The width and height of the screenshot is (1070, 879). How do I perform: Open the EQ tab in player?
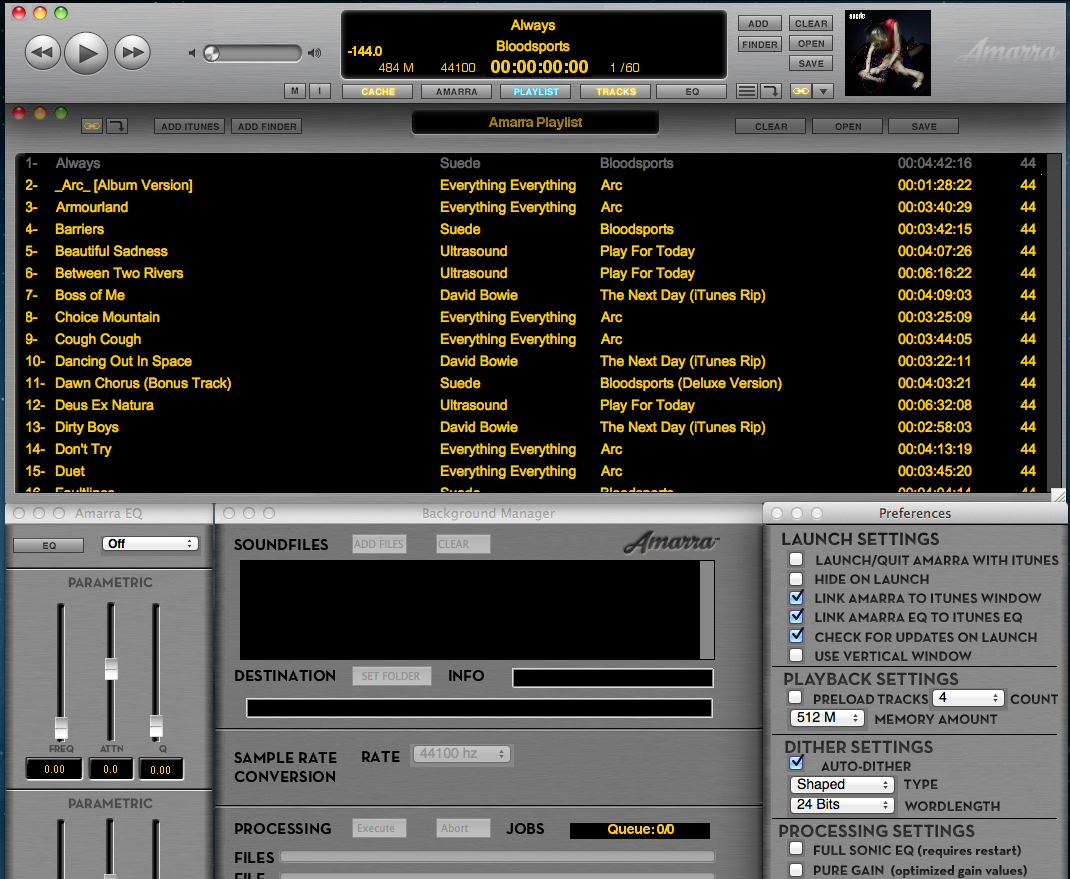[692, 91]
